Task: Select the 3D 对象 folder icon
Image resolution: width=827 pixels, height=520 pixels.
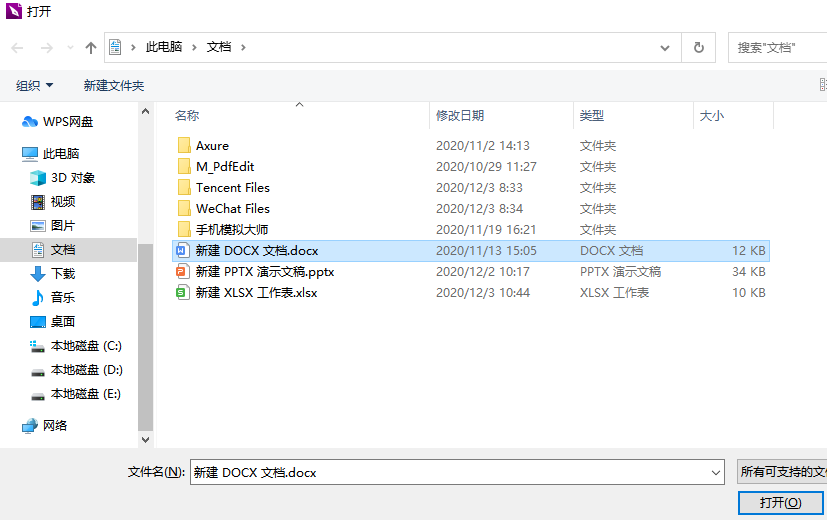Action: 38,178
